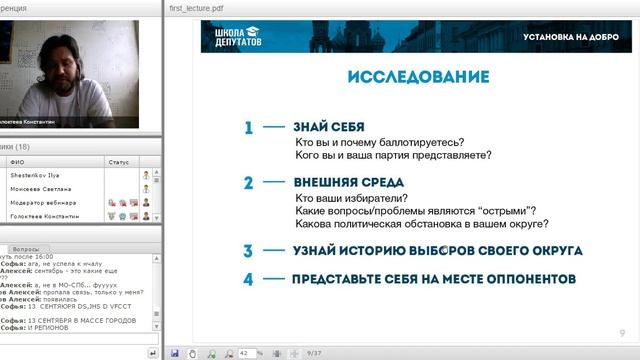Click slide item ВНЕШНЯЯ СРЕДА
The width and height of the screenshot is (640, 360).
coord(349,182)
